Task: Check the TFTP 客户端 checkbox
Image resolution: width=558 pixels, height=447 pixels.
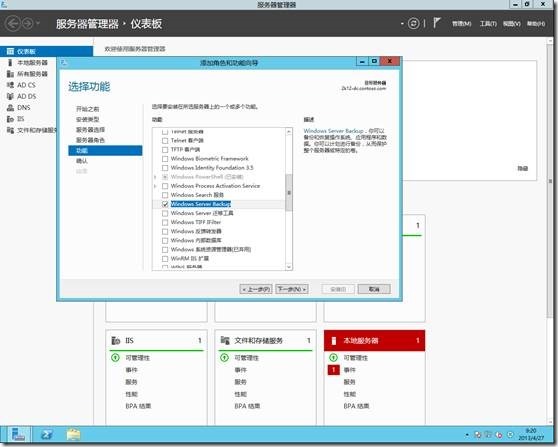Action: [165, 150]
